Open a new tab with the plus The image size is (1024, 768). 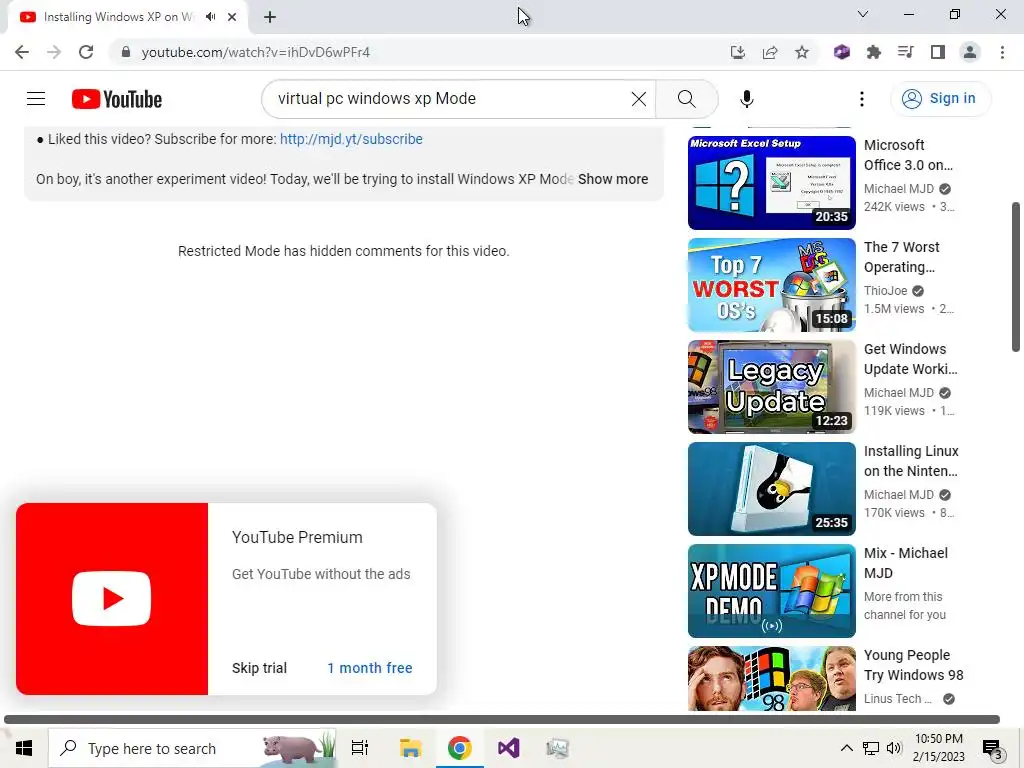point(270,17)
